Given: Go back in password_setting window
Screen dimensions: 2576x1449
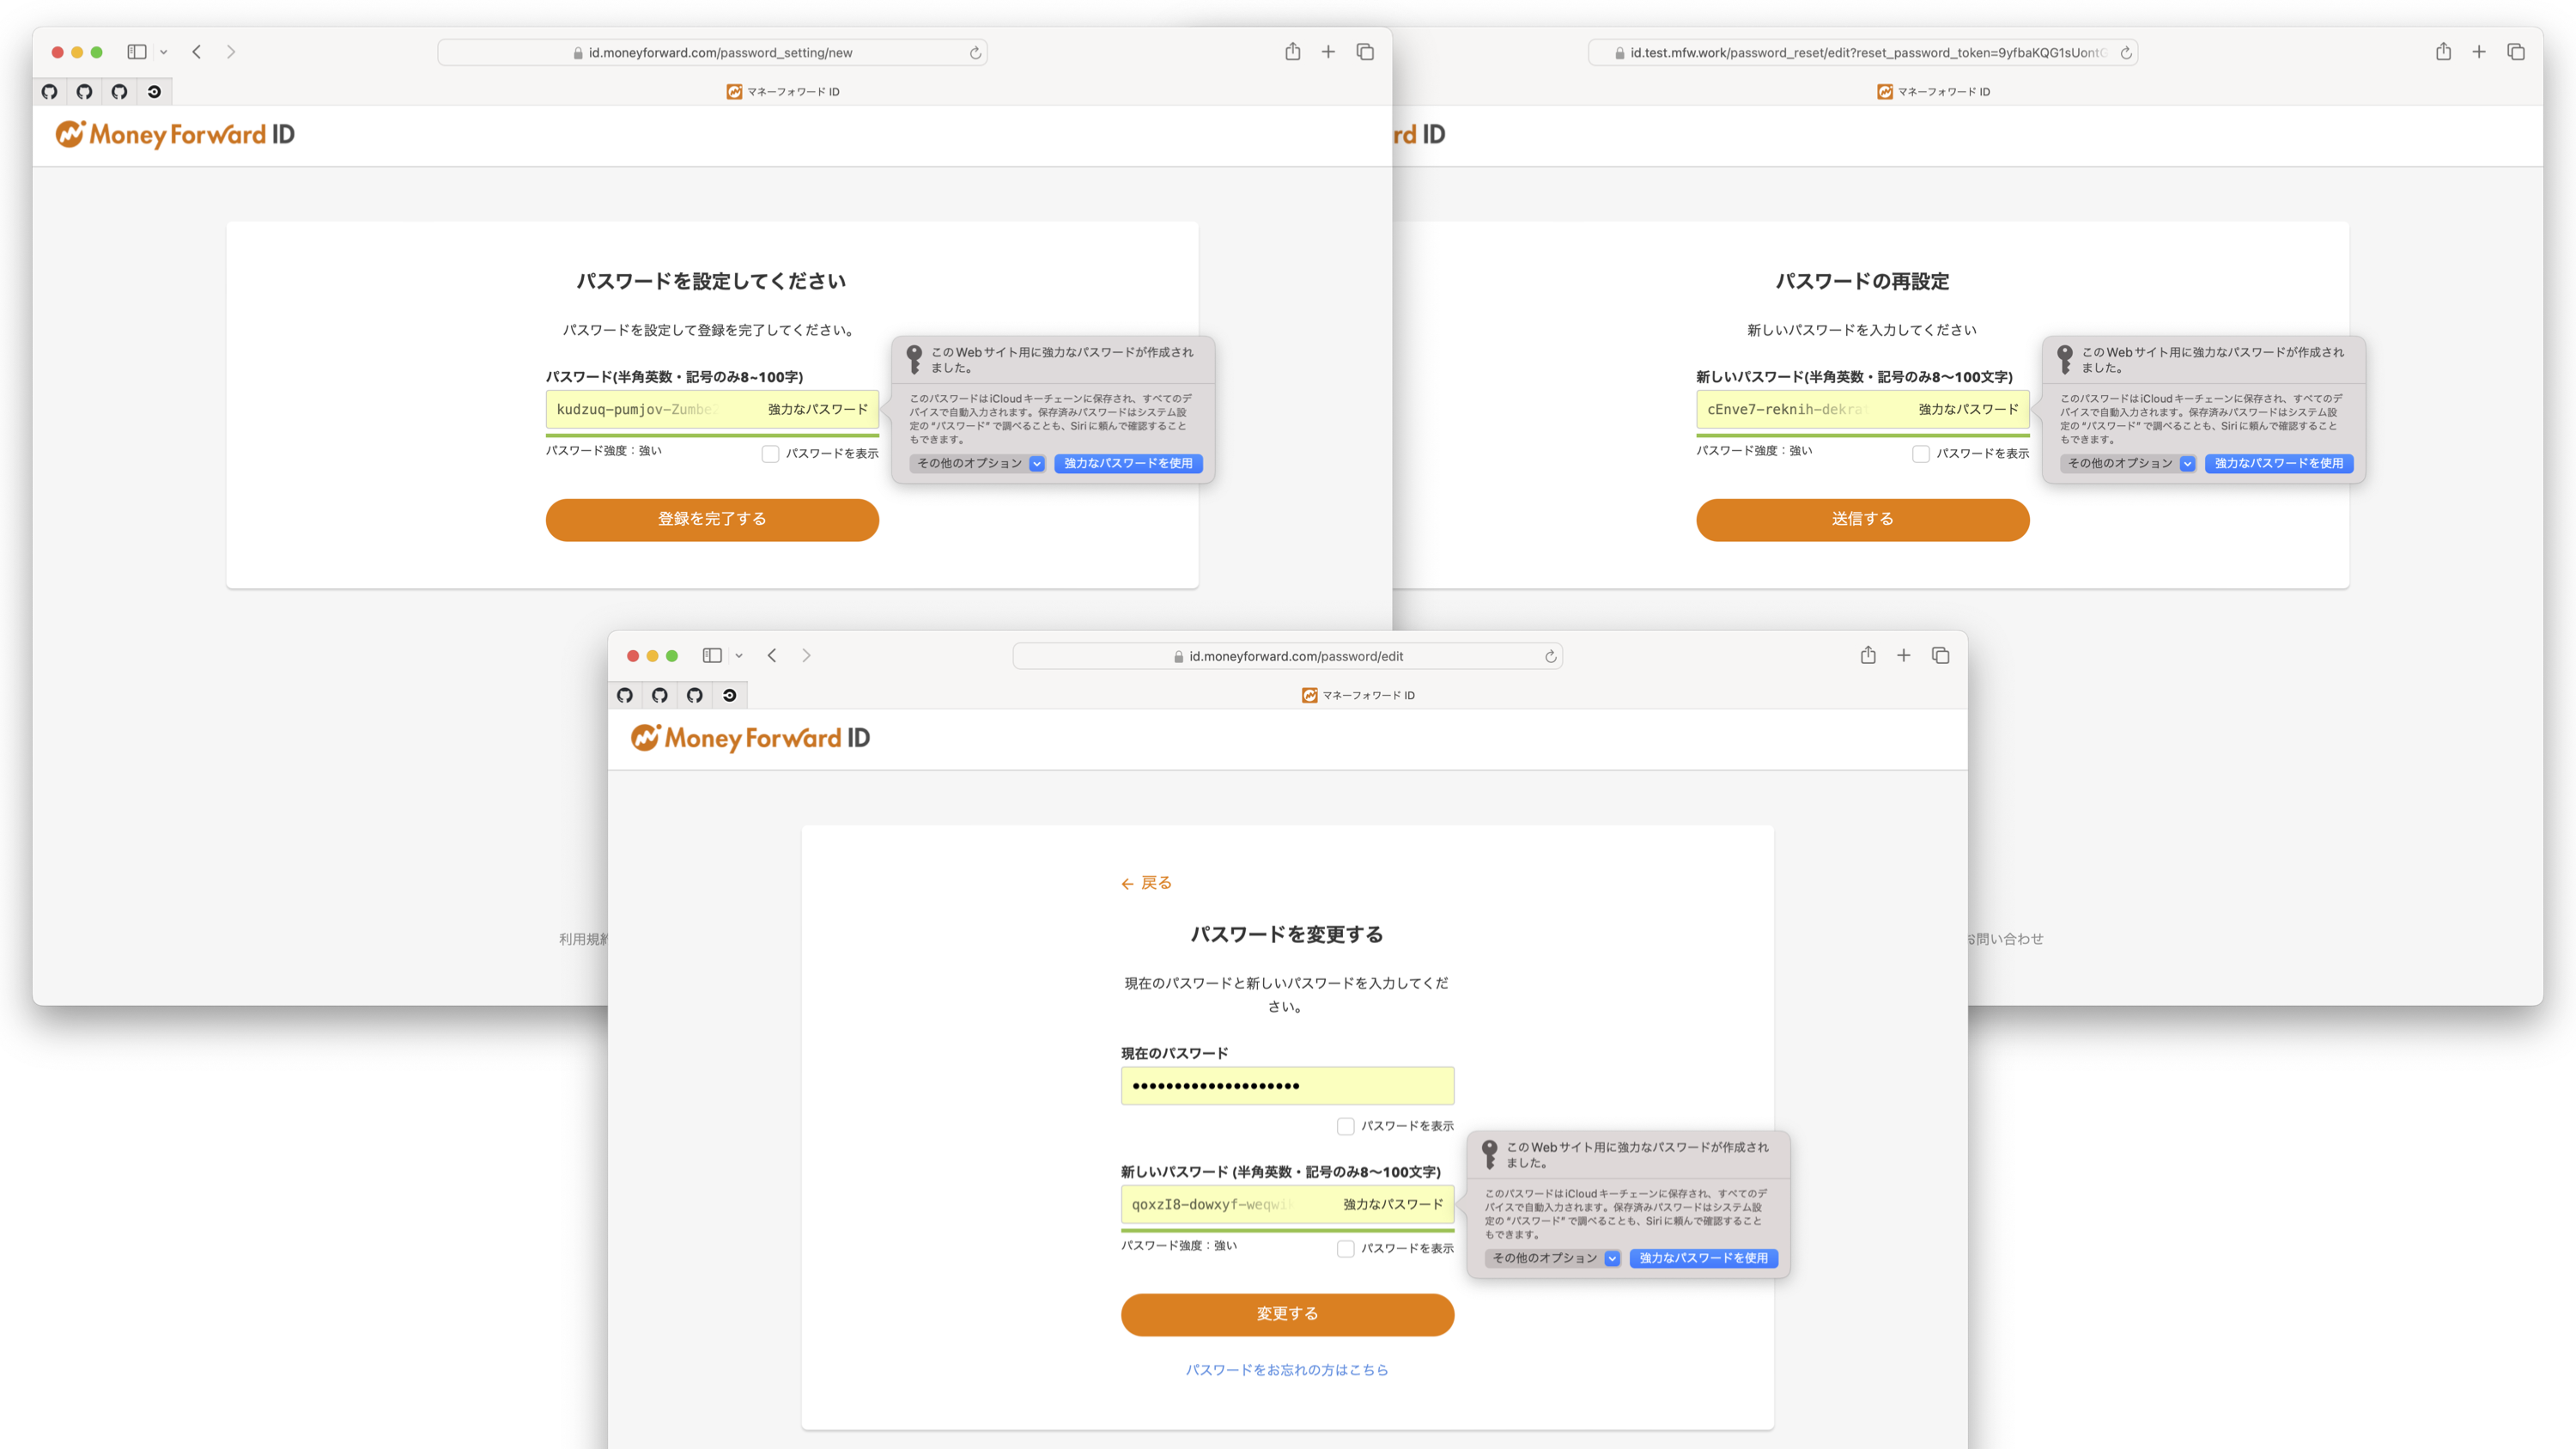Looking at the screenshot, I should pyautogui.click(x=197, y=52).
